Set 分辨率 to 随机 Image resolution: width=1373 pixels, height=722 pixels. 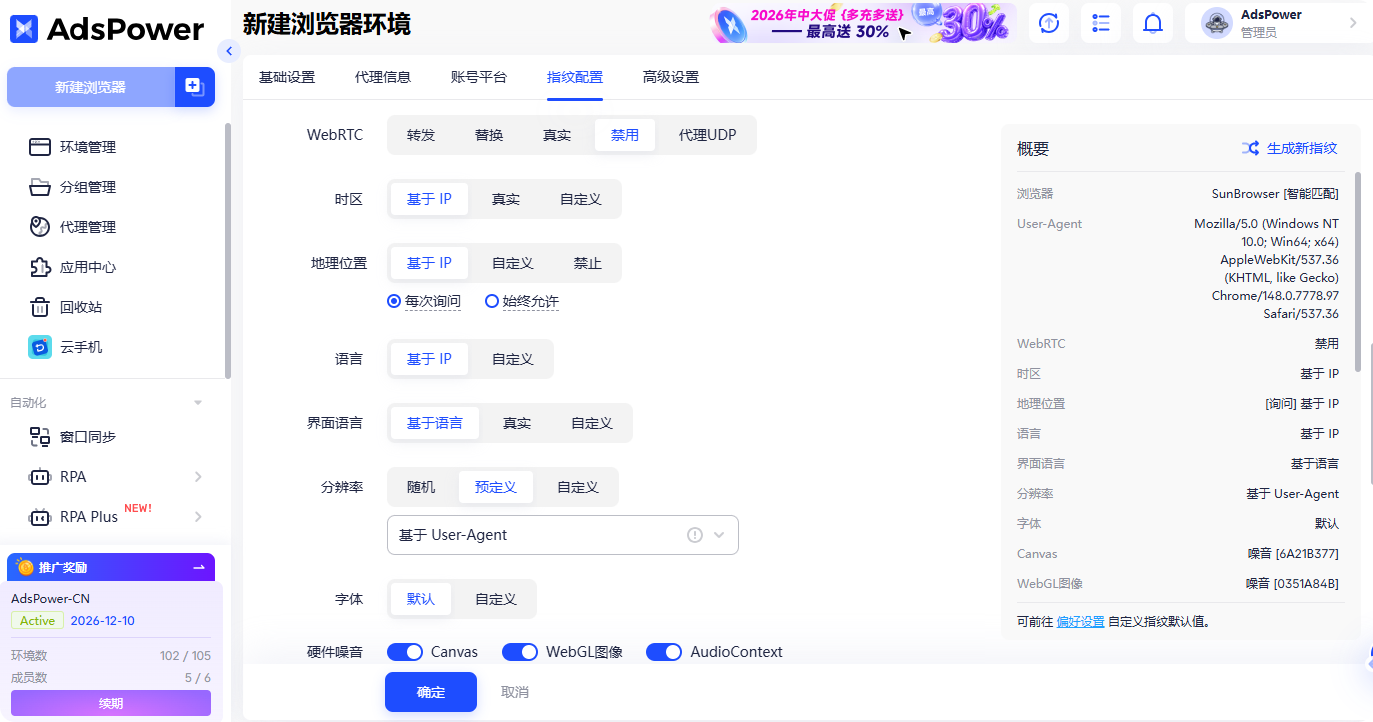[x=421, y=487]
